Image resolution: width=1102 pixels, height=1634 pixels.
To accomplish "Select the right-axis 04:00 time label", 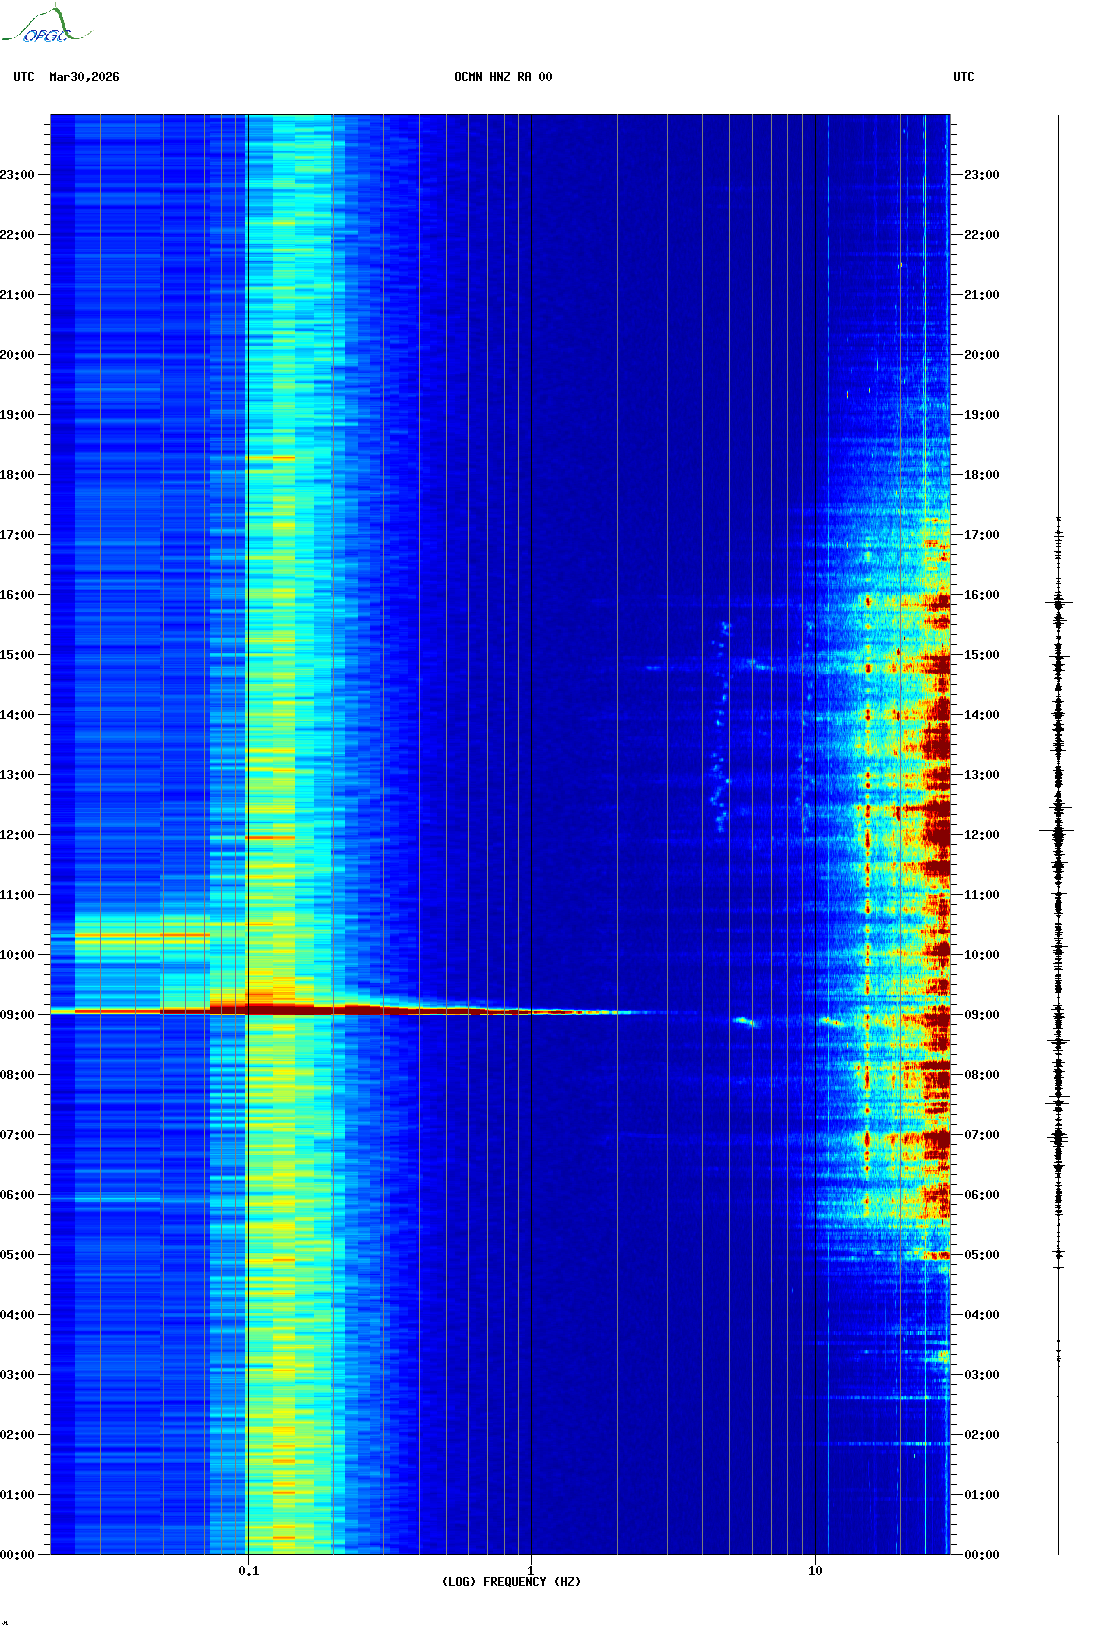I will (981, 1315).
